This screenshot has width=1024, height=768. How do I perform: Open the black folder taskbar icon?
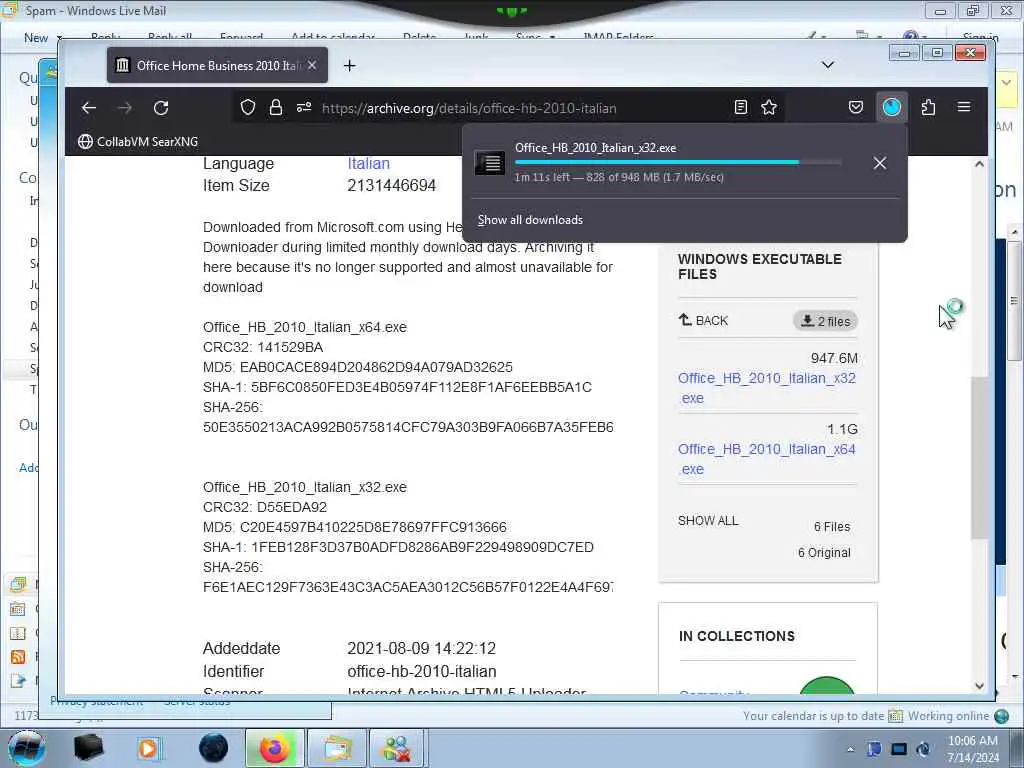click(x=89, y=748)
